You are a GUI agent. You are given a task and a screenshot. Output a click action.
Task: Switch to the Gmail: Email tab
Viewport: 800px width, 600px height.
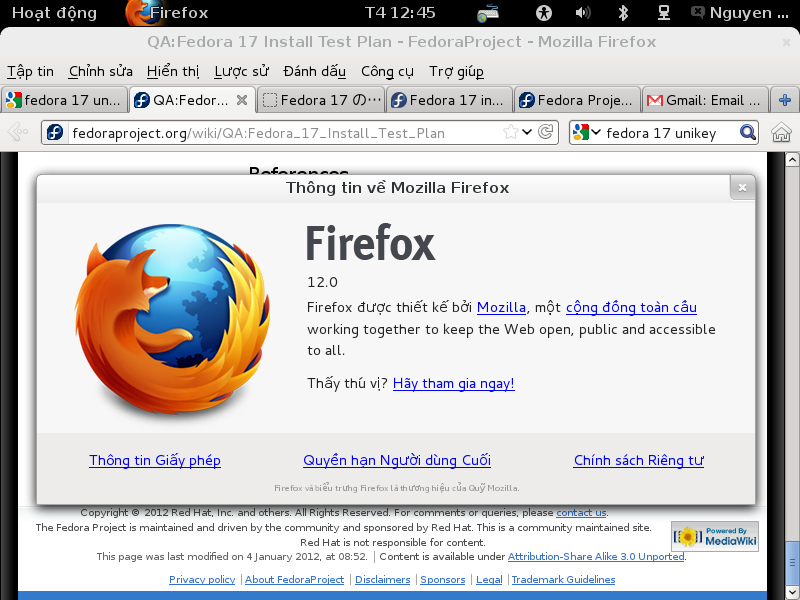[x=705, y=100]
